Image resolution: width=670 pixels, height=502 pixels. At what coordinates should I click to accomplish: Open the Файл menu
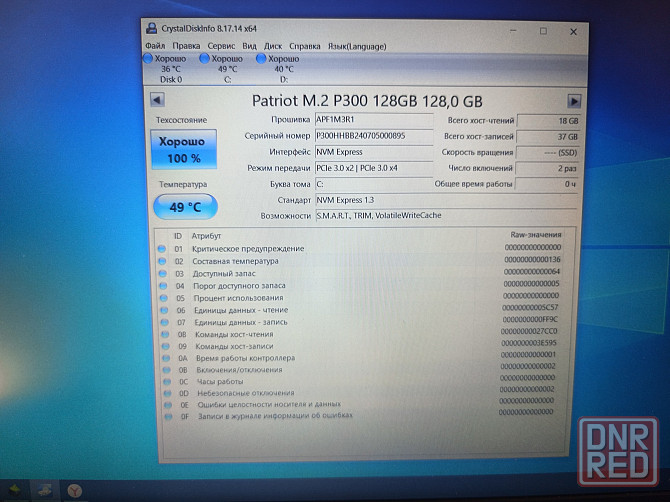(155, 46)
